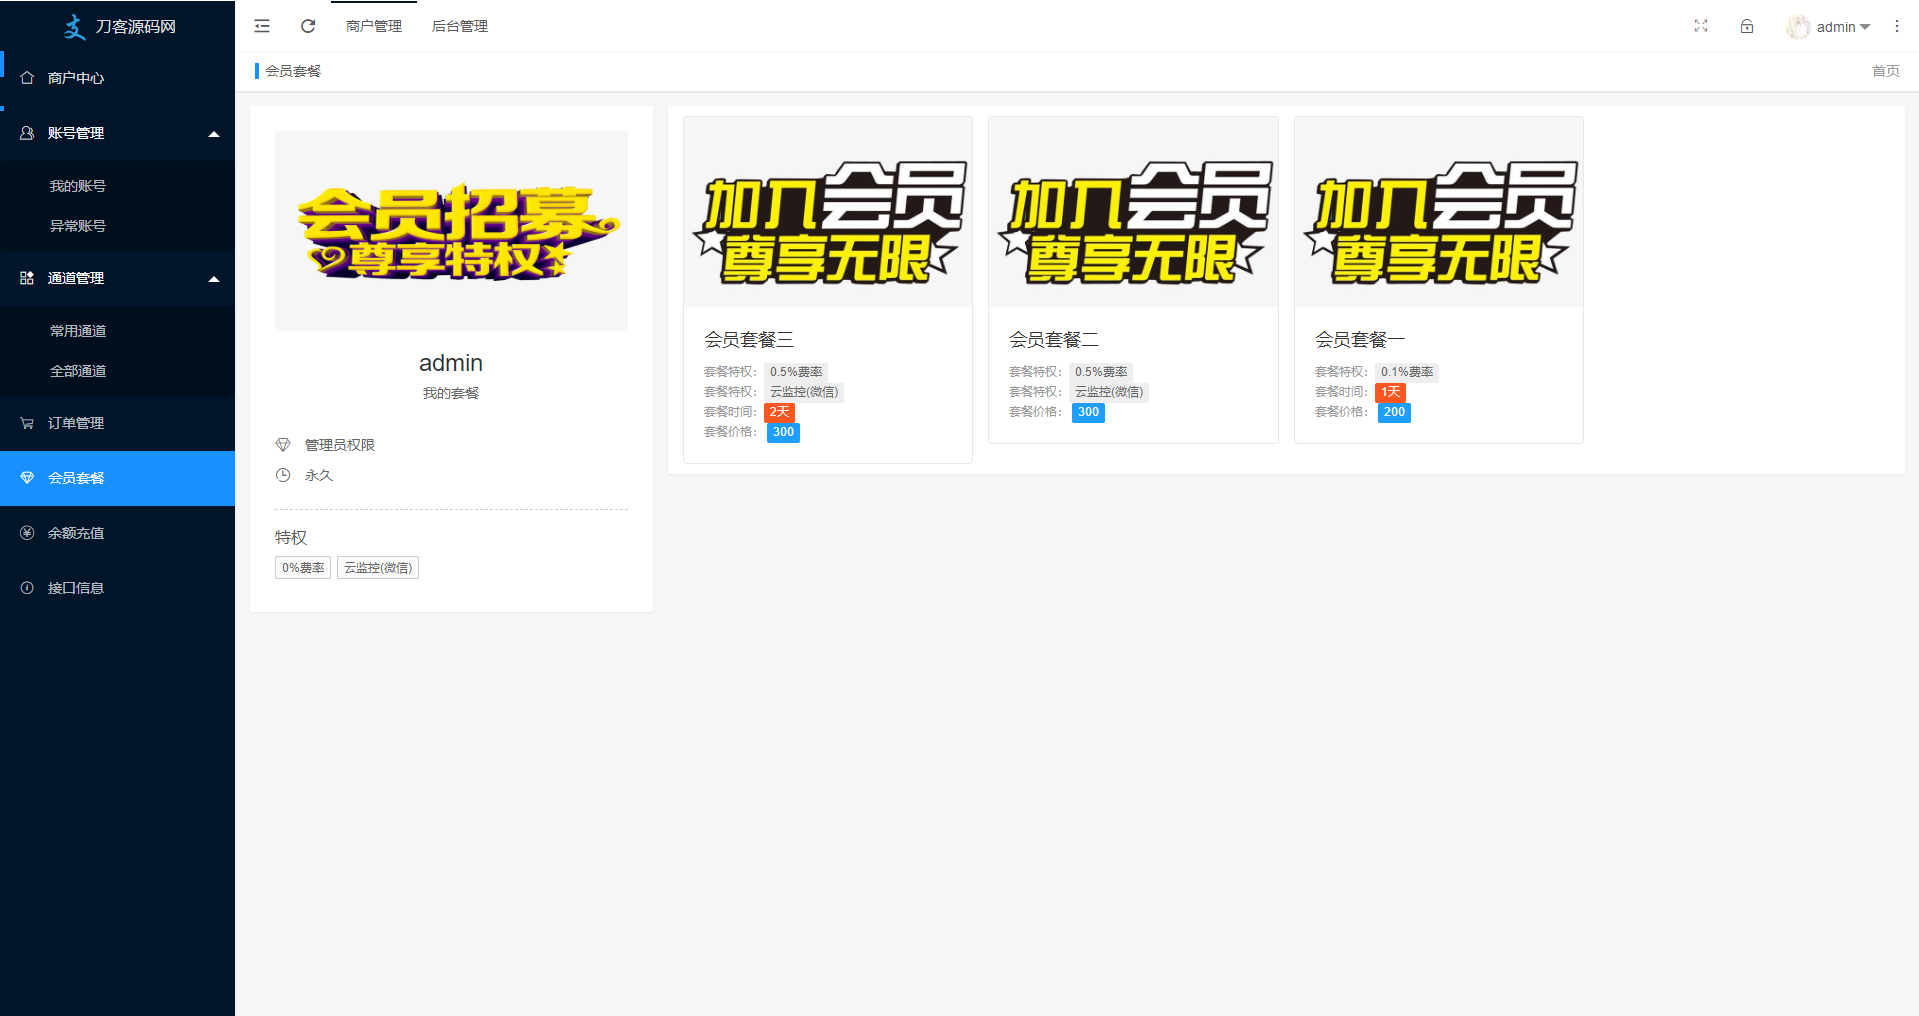Toggle fullscreen mode icon
This screenshot has width=1919, height=1016.
pos(1701,26)
